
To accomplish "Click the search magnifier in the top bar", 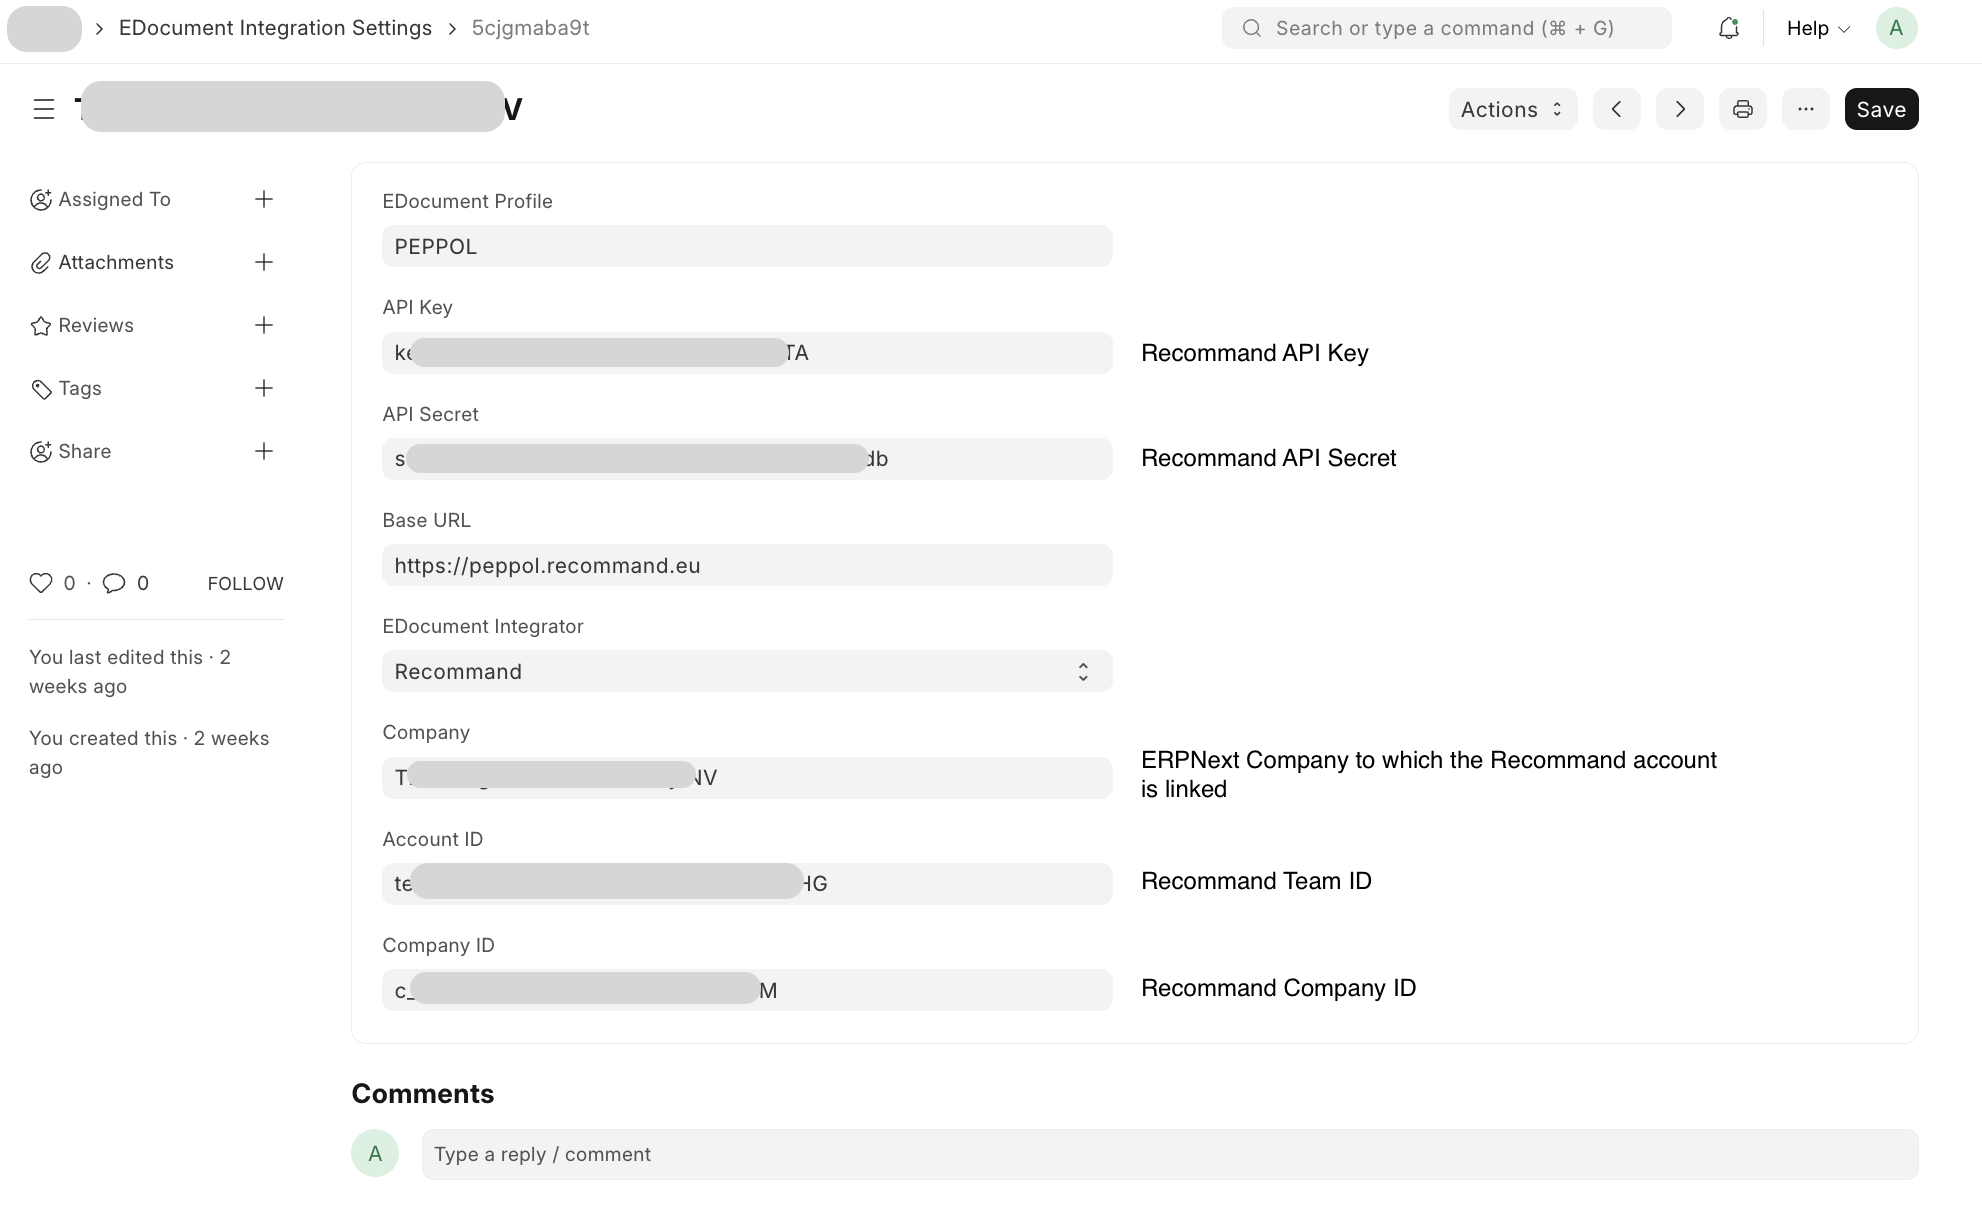I will coord(1251,28).
